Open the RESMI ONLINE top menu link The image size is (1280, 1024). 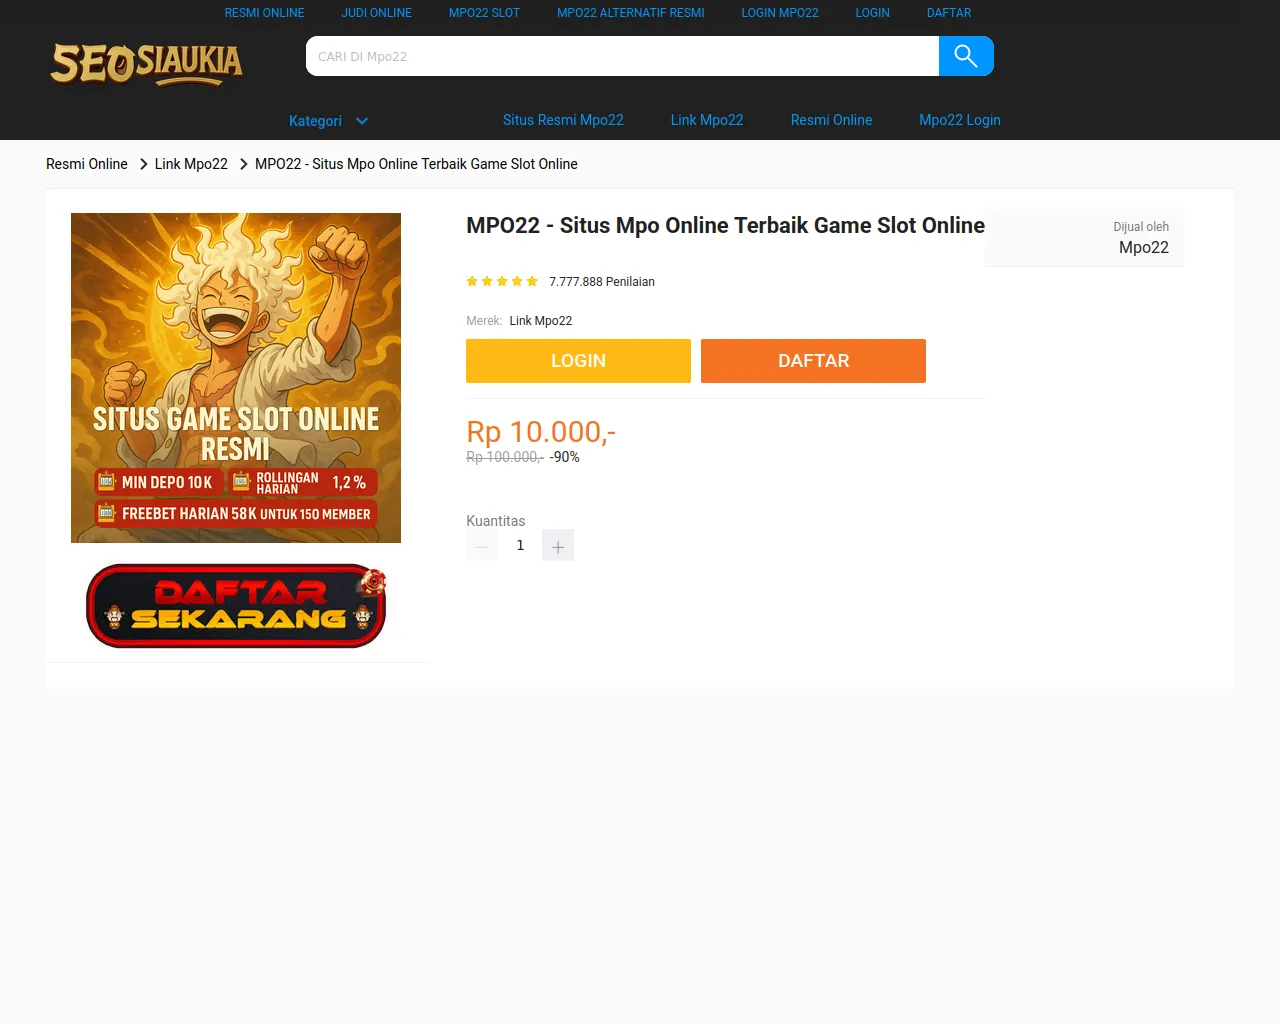point(264,13)
